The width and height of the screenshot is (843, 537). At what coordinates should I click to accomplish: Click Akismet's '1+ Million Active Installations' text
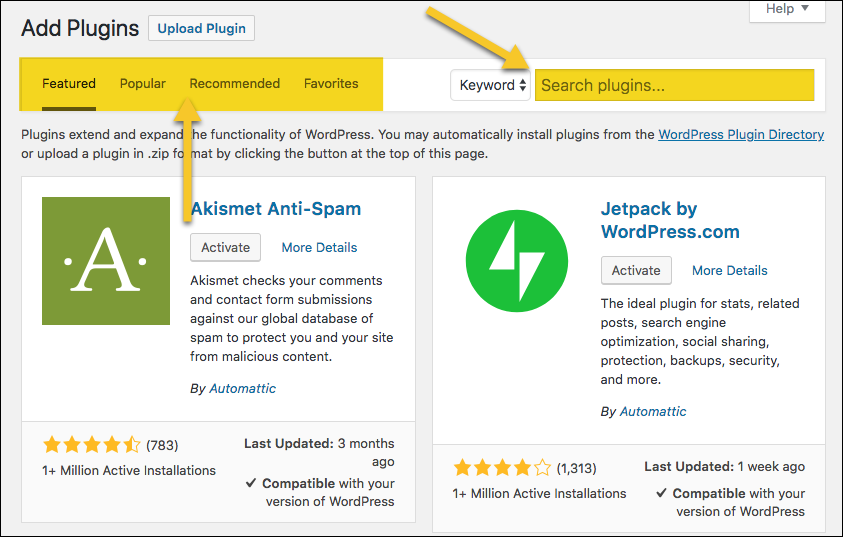tap(129, 470)
